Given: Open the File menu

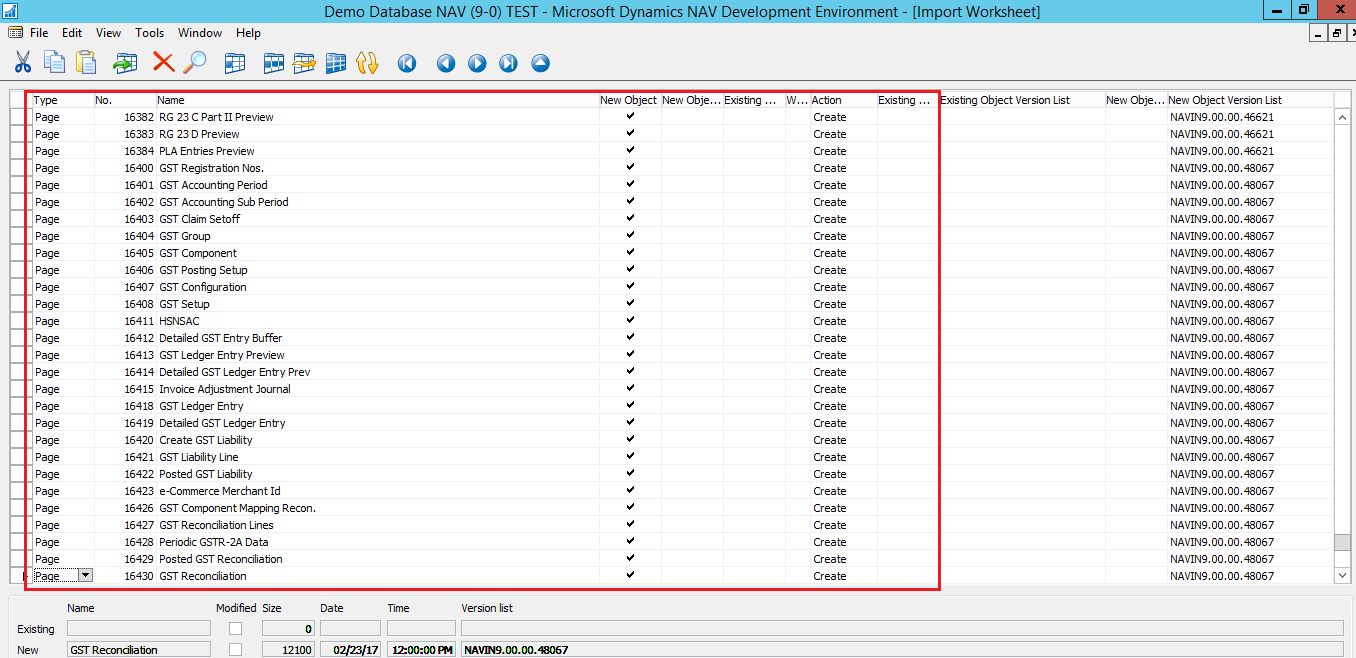Looking at the screenshot, I should coord(39,33).
